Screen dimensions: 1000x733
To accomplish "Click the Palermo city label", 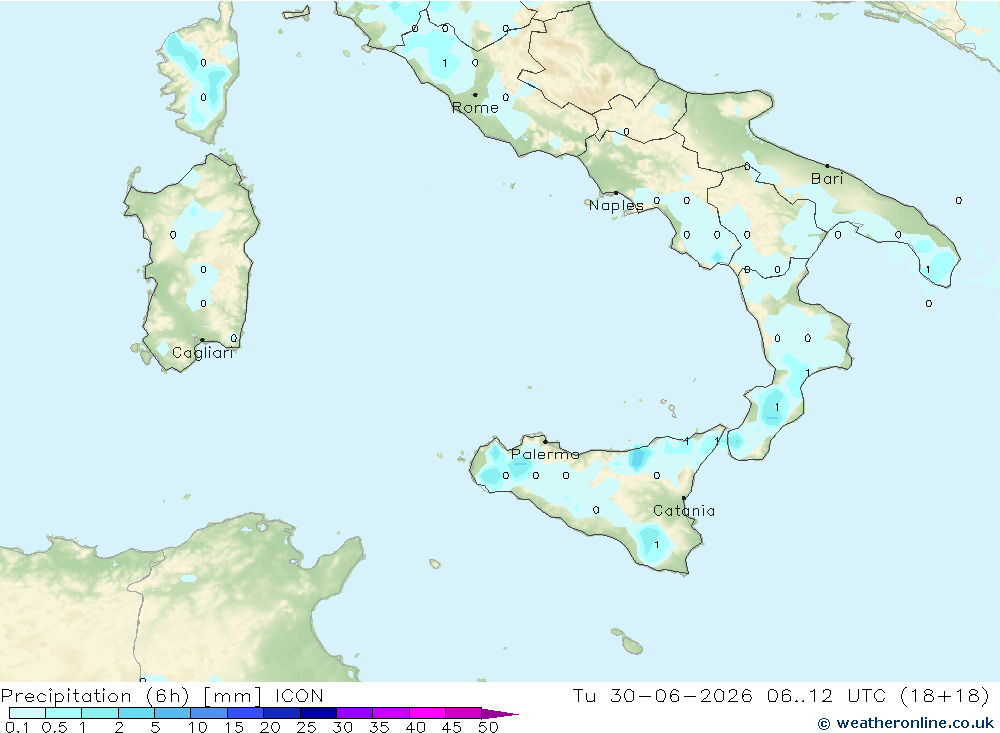I will (545, 454).
